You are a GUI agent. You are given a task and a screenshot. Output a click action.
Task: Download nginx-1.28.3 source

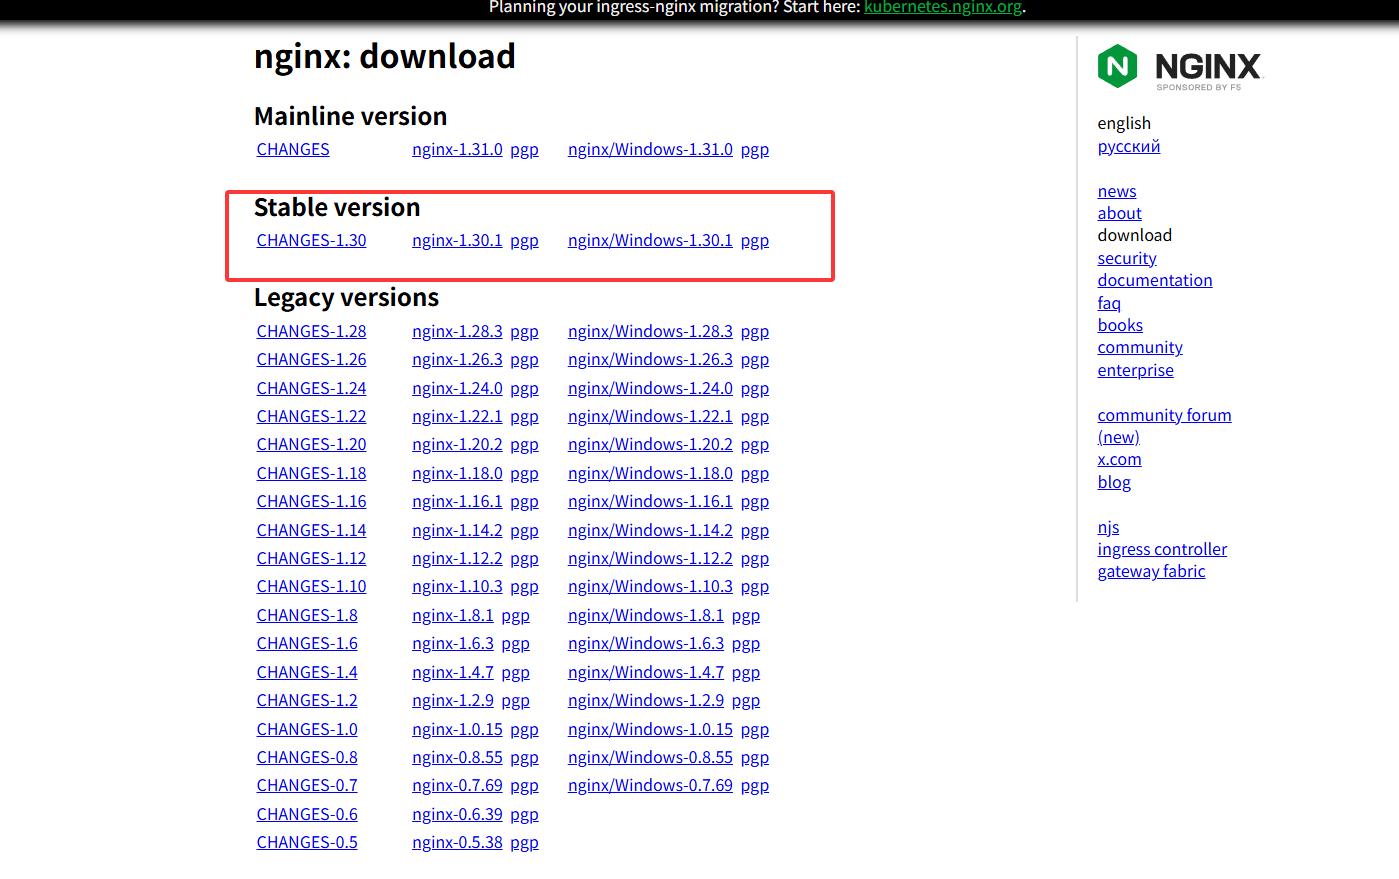(x=457, y=331)
